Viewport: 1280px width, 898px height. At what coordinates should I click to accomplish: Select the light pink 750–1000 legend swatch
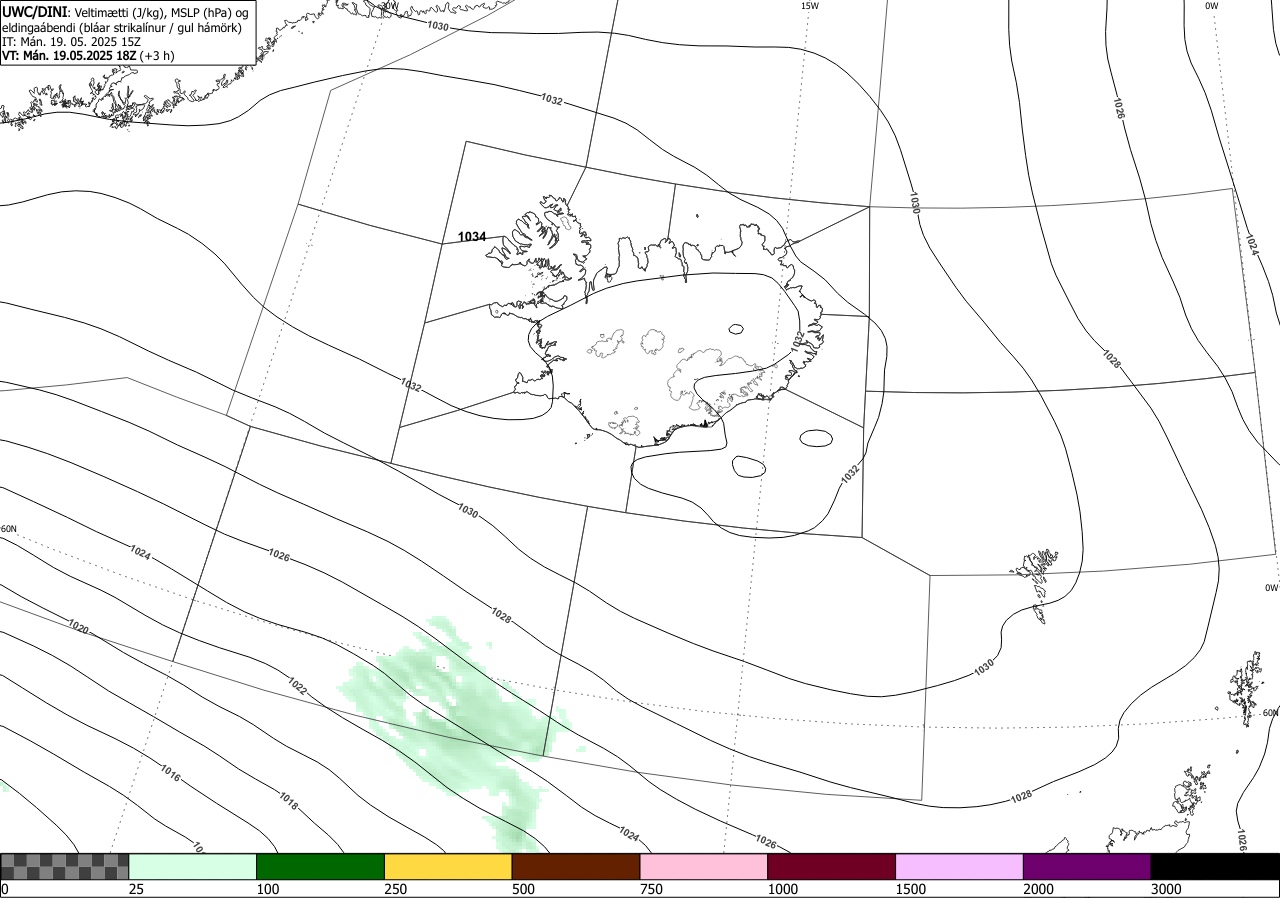click(x=704, y=866)
